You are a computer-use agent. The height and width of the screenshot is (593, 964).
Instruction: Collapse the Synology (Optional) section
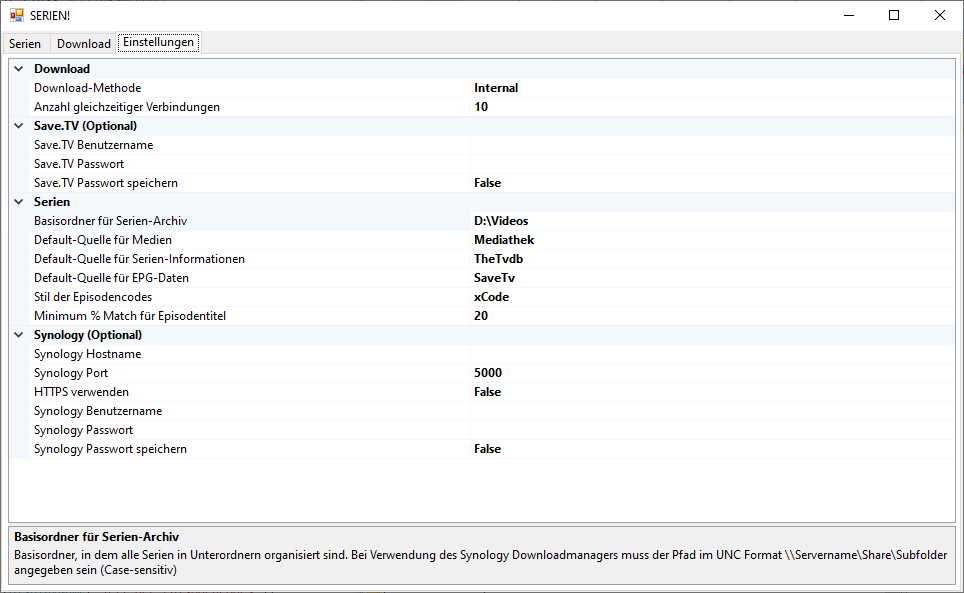pyautogui.click(x=18, y=334)
